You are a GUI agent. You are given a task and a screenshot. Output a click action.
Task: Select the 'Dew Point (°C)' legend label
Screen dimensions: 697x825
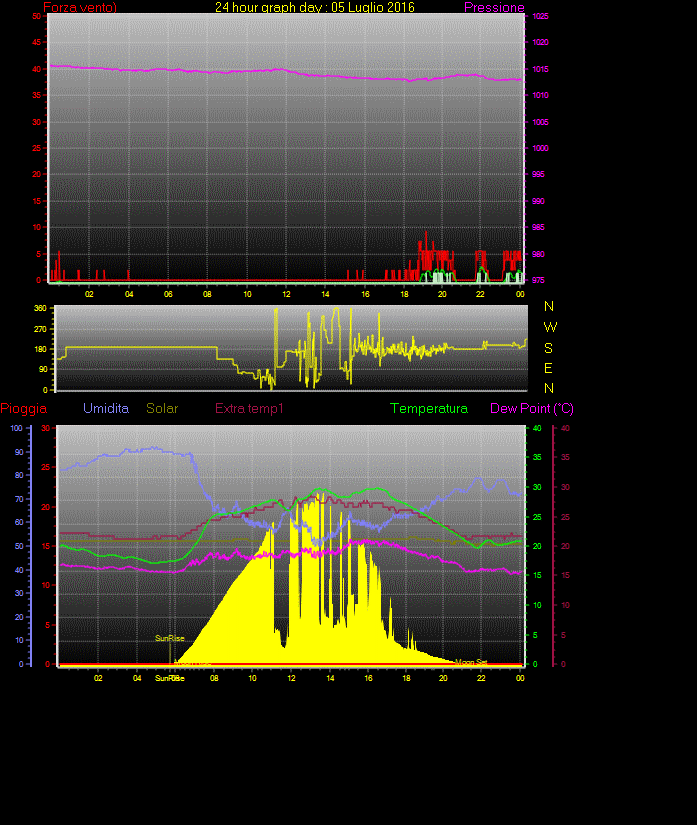point(532,409)
